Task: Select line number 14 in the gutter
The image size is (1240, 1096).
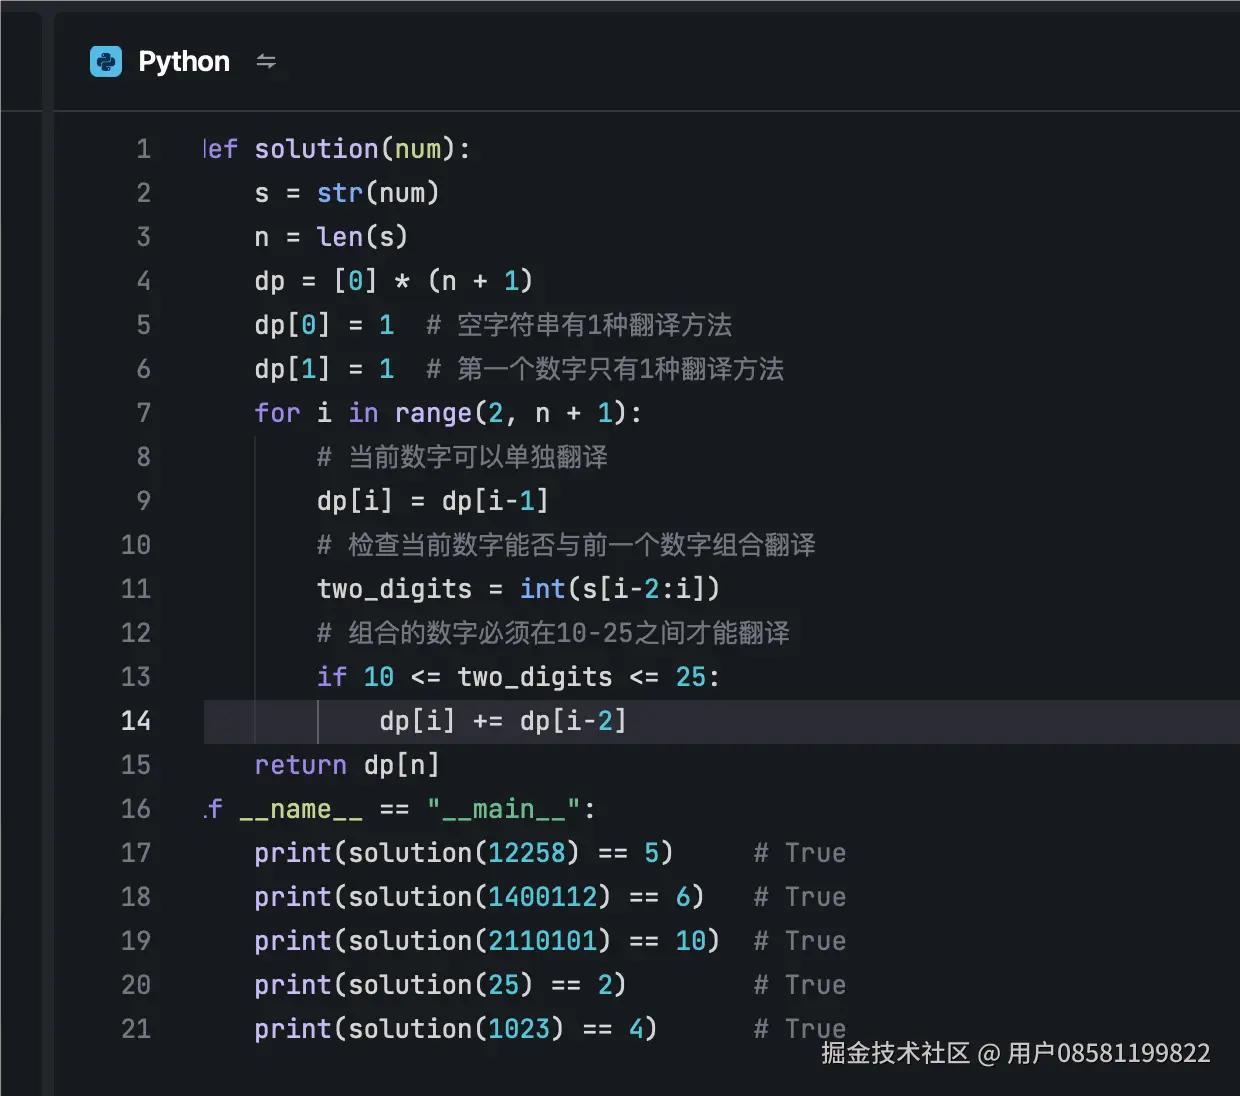Action: click(135, 721)
